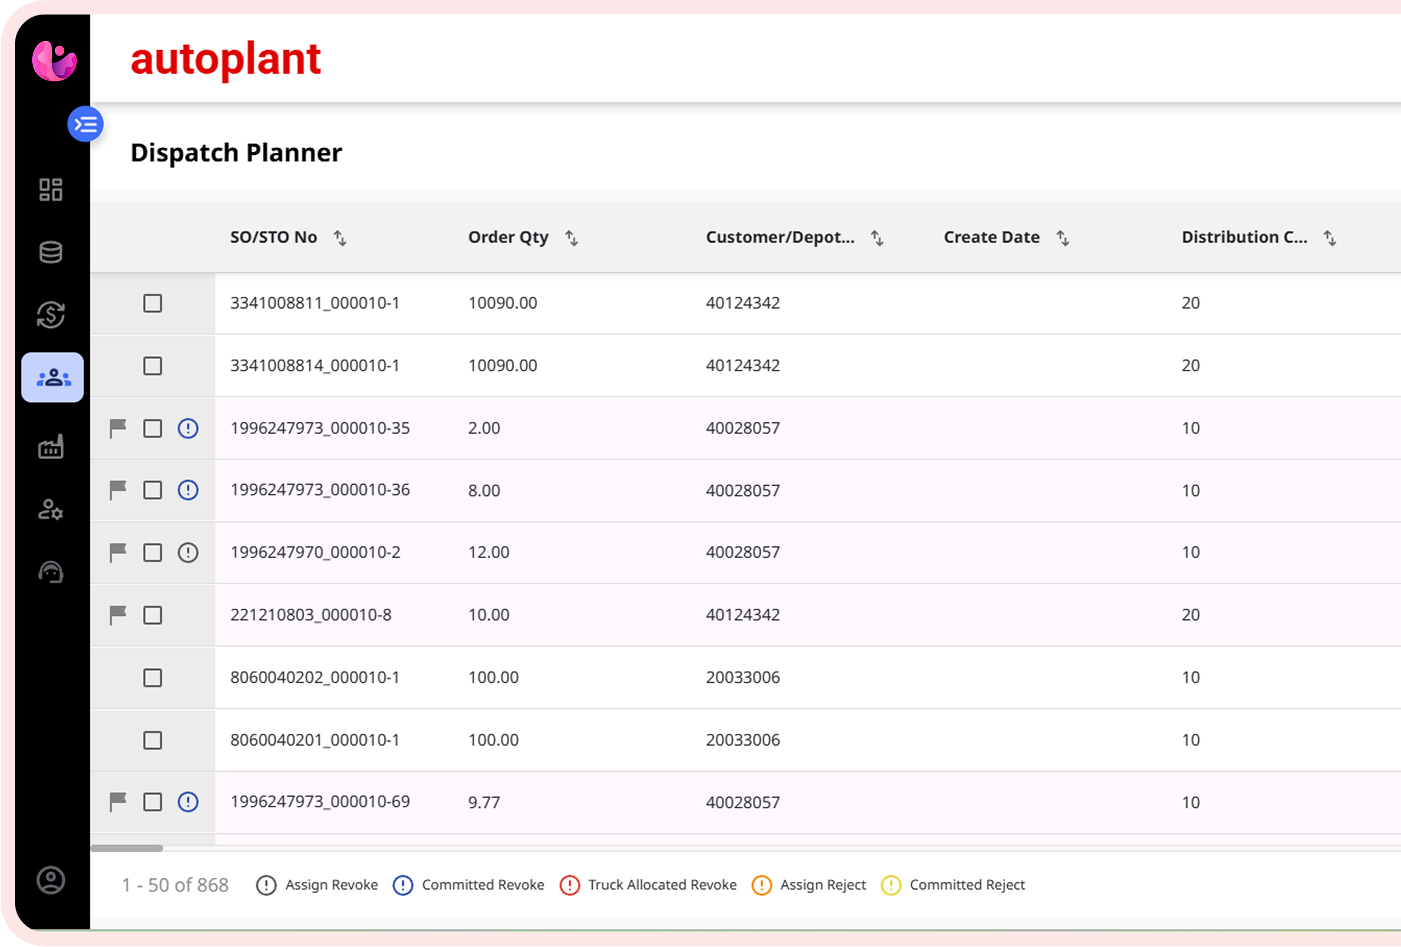Open the user settings gear sidebar icon

coord(51,510)
